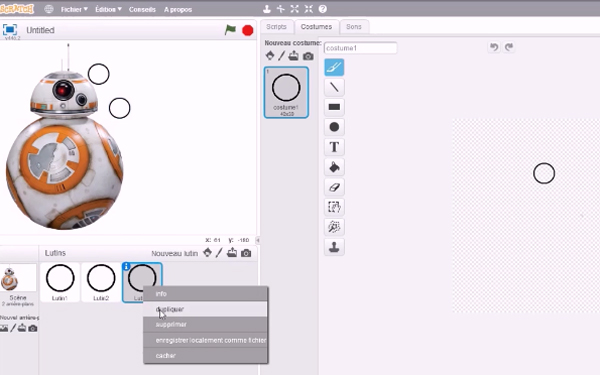
Task: Paint a new backdrop icon
Action: tap(13, 328)
